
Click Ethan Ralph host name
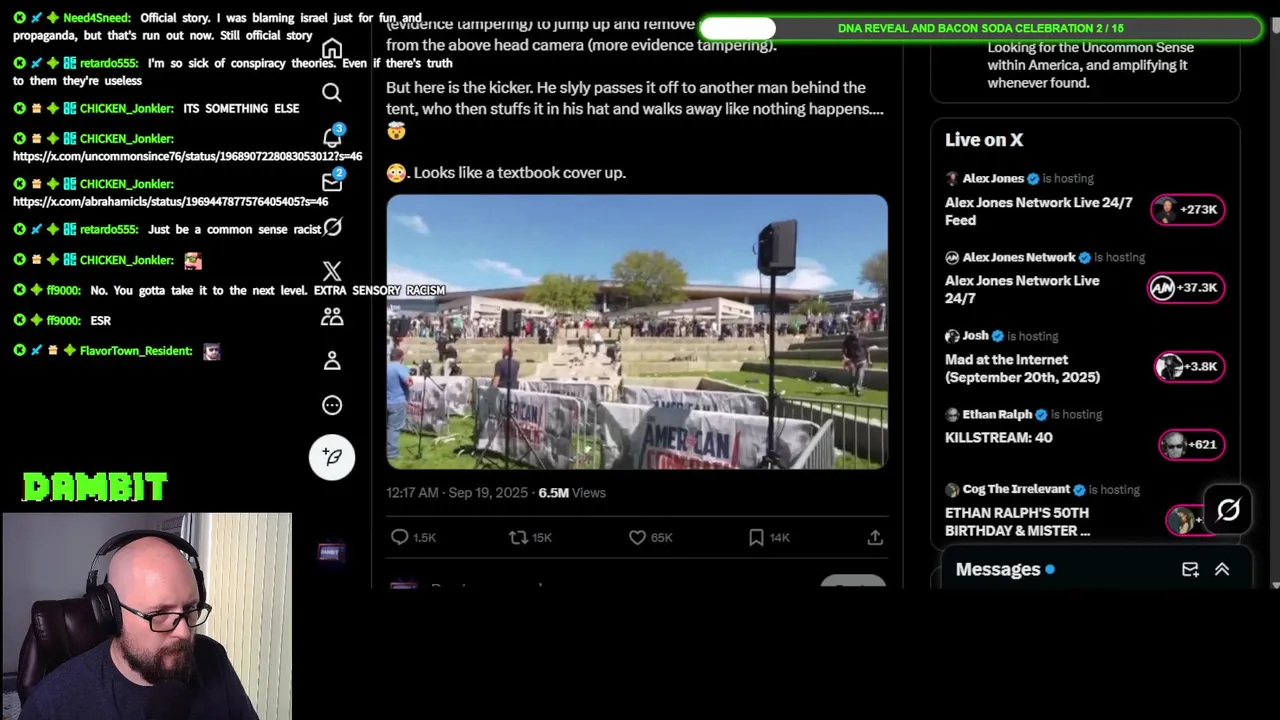[997, 414]
